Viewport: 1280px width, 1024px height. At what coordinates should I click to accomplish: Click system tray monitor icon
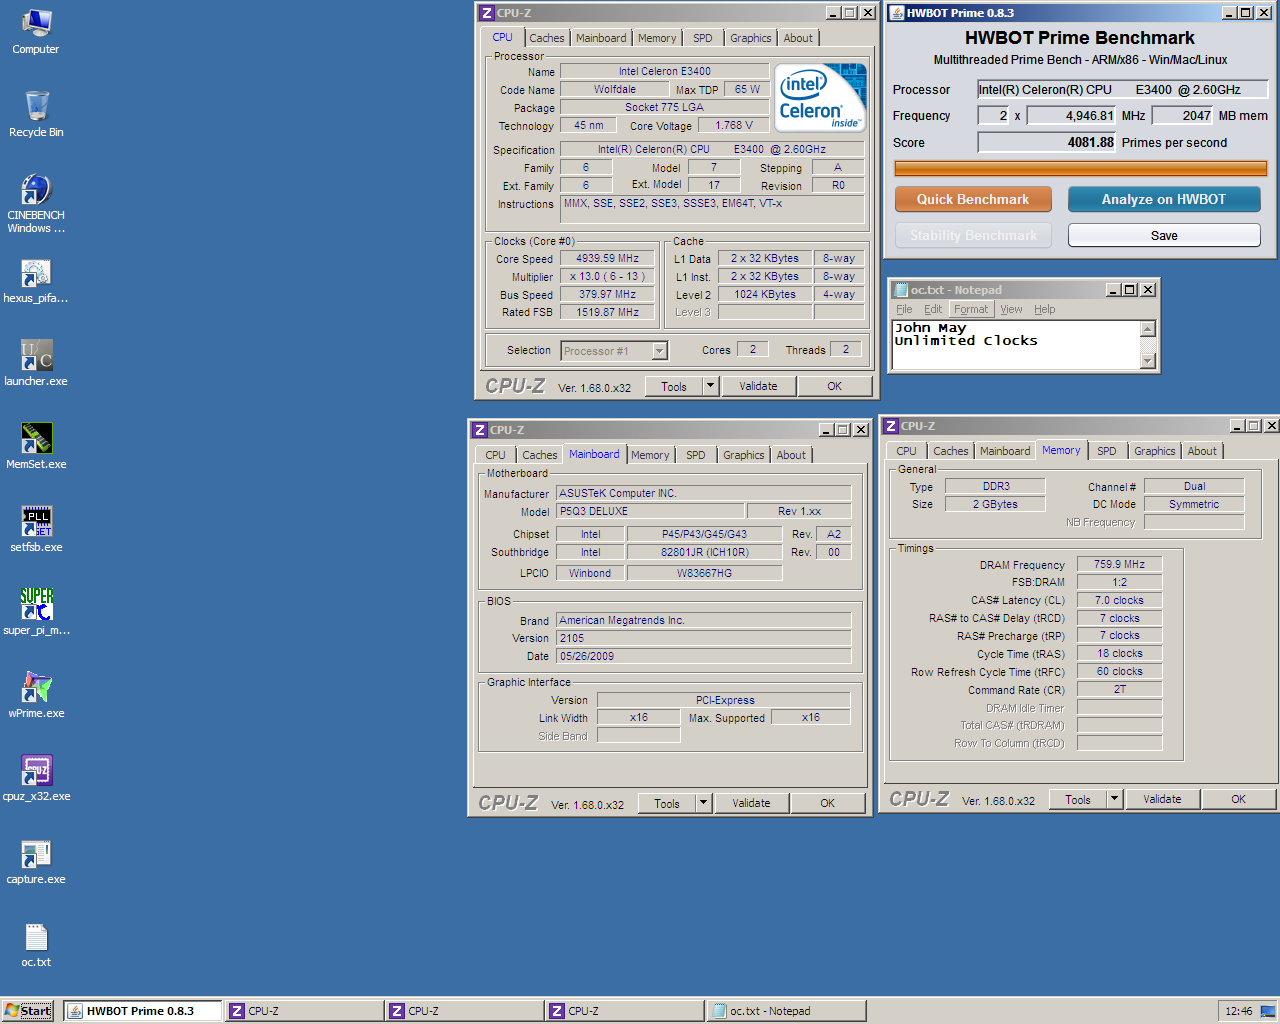click(1266, 1011)
